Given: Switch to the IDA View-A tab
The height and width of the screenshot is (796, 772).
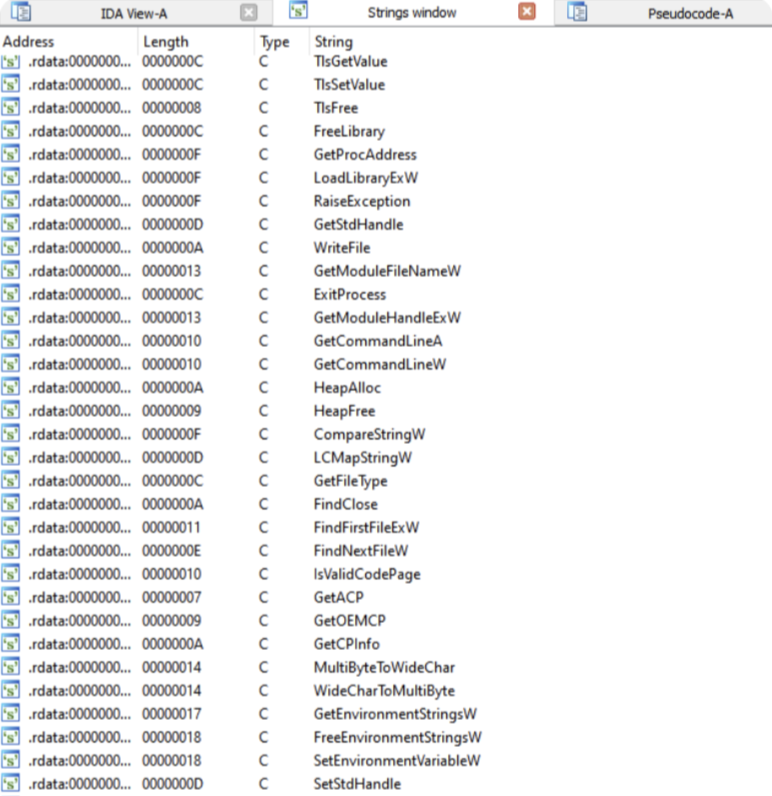Looking at the screenshot, I should coord(133,14).
